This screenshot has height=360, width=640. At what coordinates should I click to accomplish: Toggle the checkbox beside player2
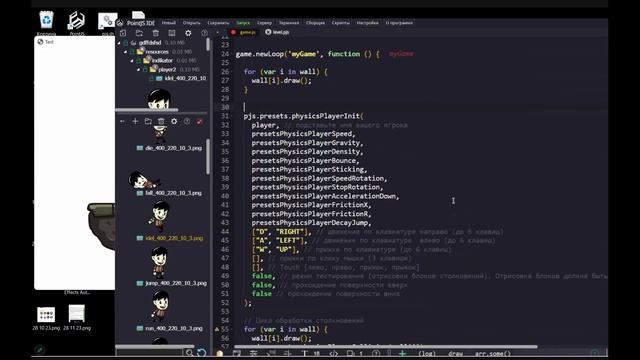(x=145, y=70)
